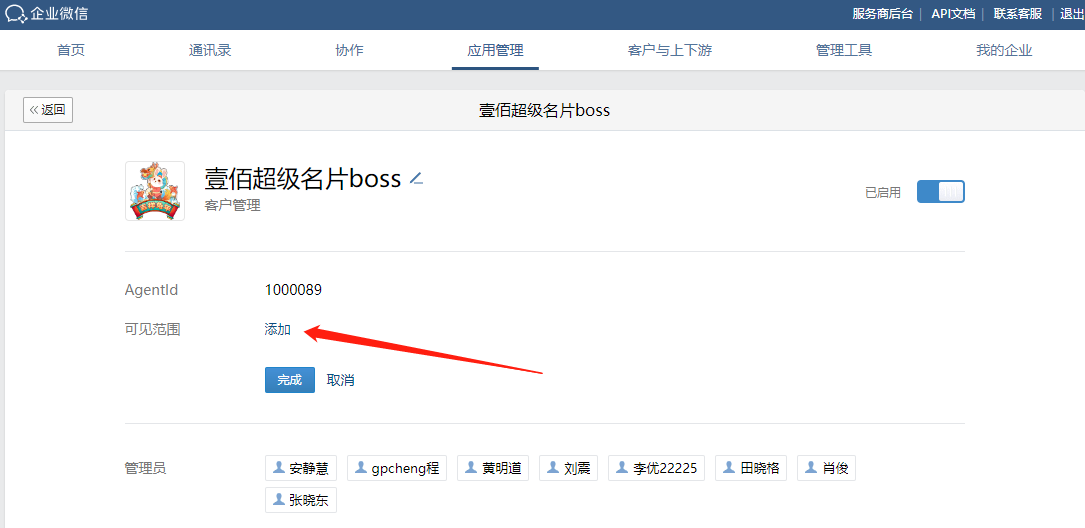Select the gpcheng程 administrator name
Screen dimensions: 1085x528
coord(405,468)
